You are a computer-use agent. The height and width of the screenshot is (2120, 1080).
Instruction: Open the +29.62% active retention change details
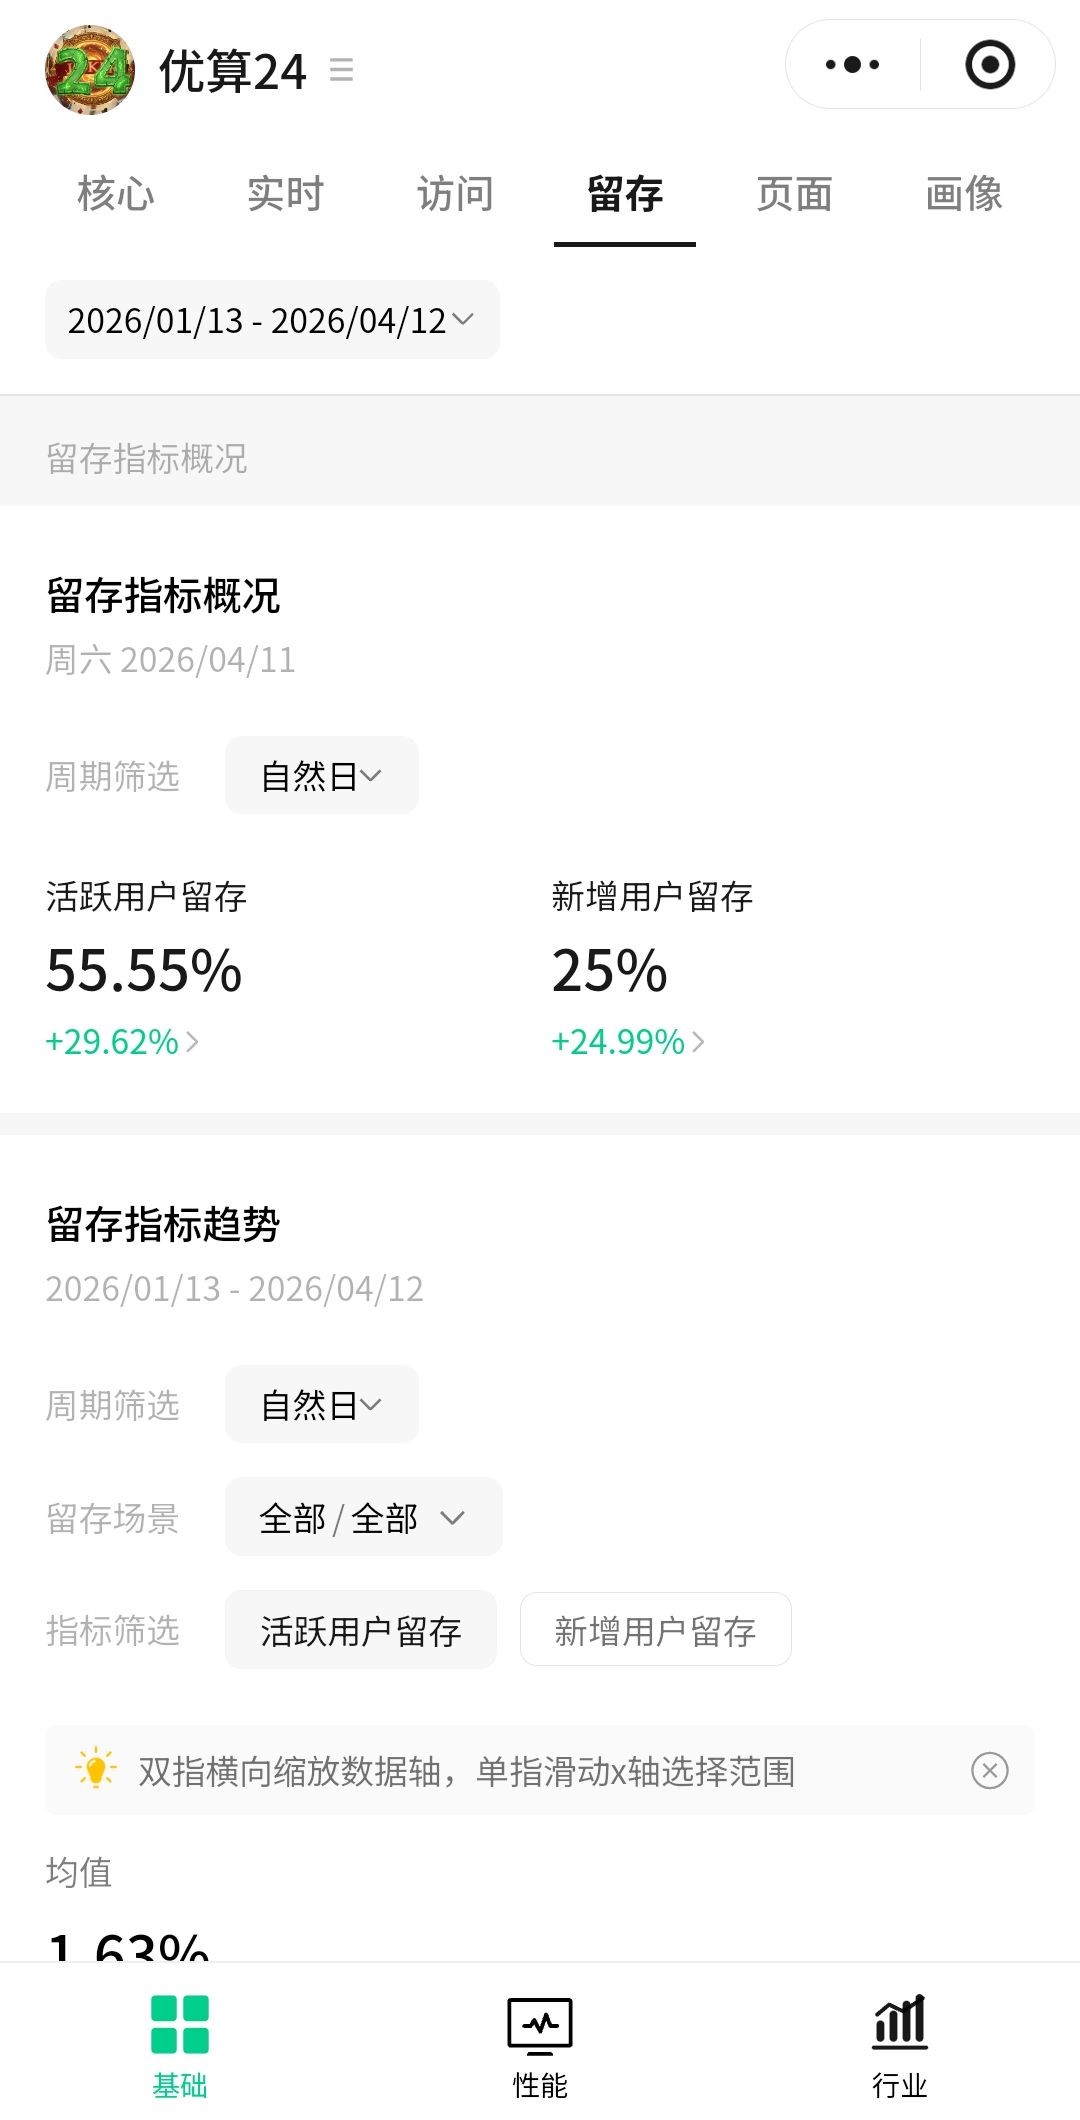(122, 1042)
